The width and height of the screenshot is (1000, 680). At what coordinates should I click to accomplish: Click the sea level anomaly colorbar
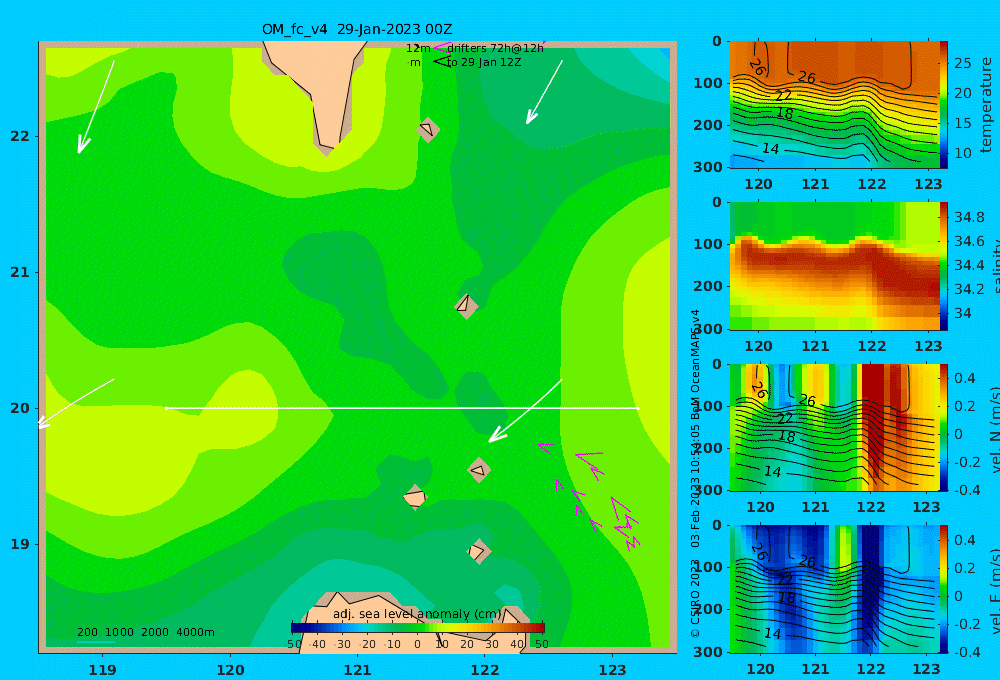pos(418,627)
